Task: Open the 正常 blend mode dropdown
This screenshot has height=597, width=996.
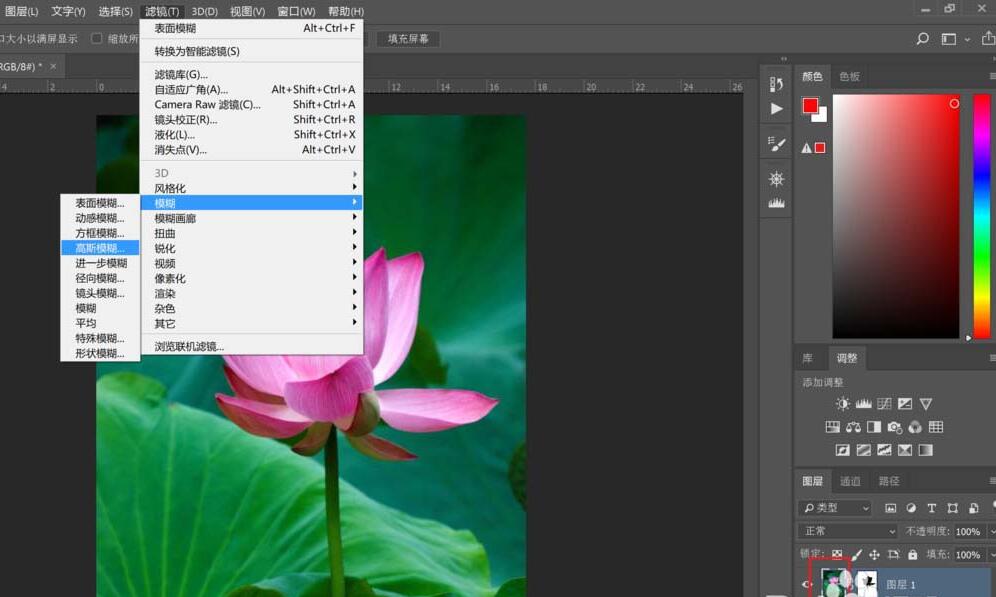Action: click(x=848, y=531)
